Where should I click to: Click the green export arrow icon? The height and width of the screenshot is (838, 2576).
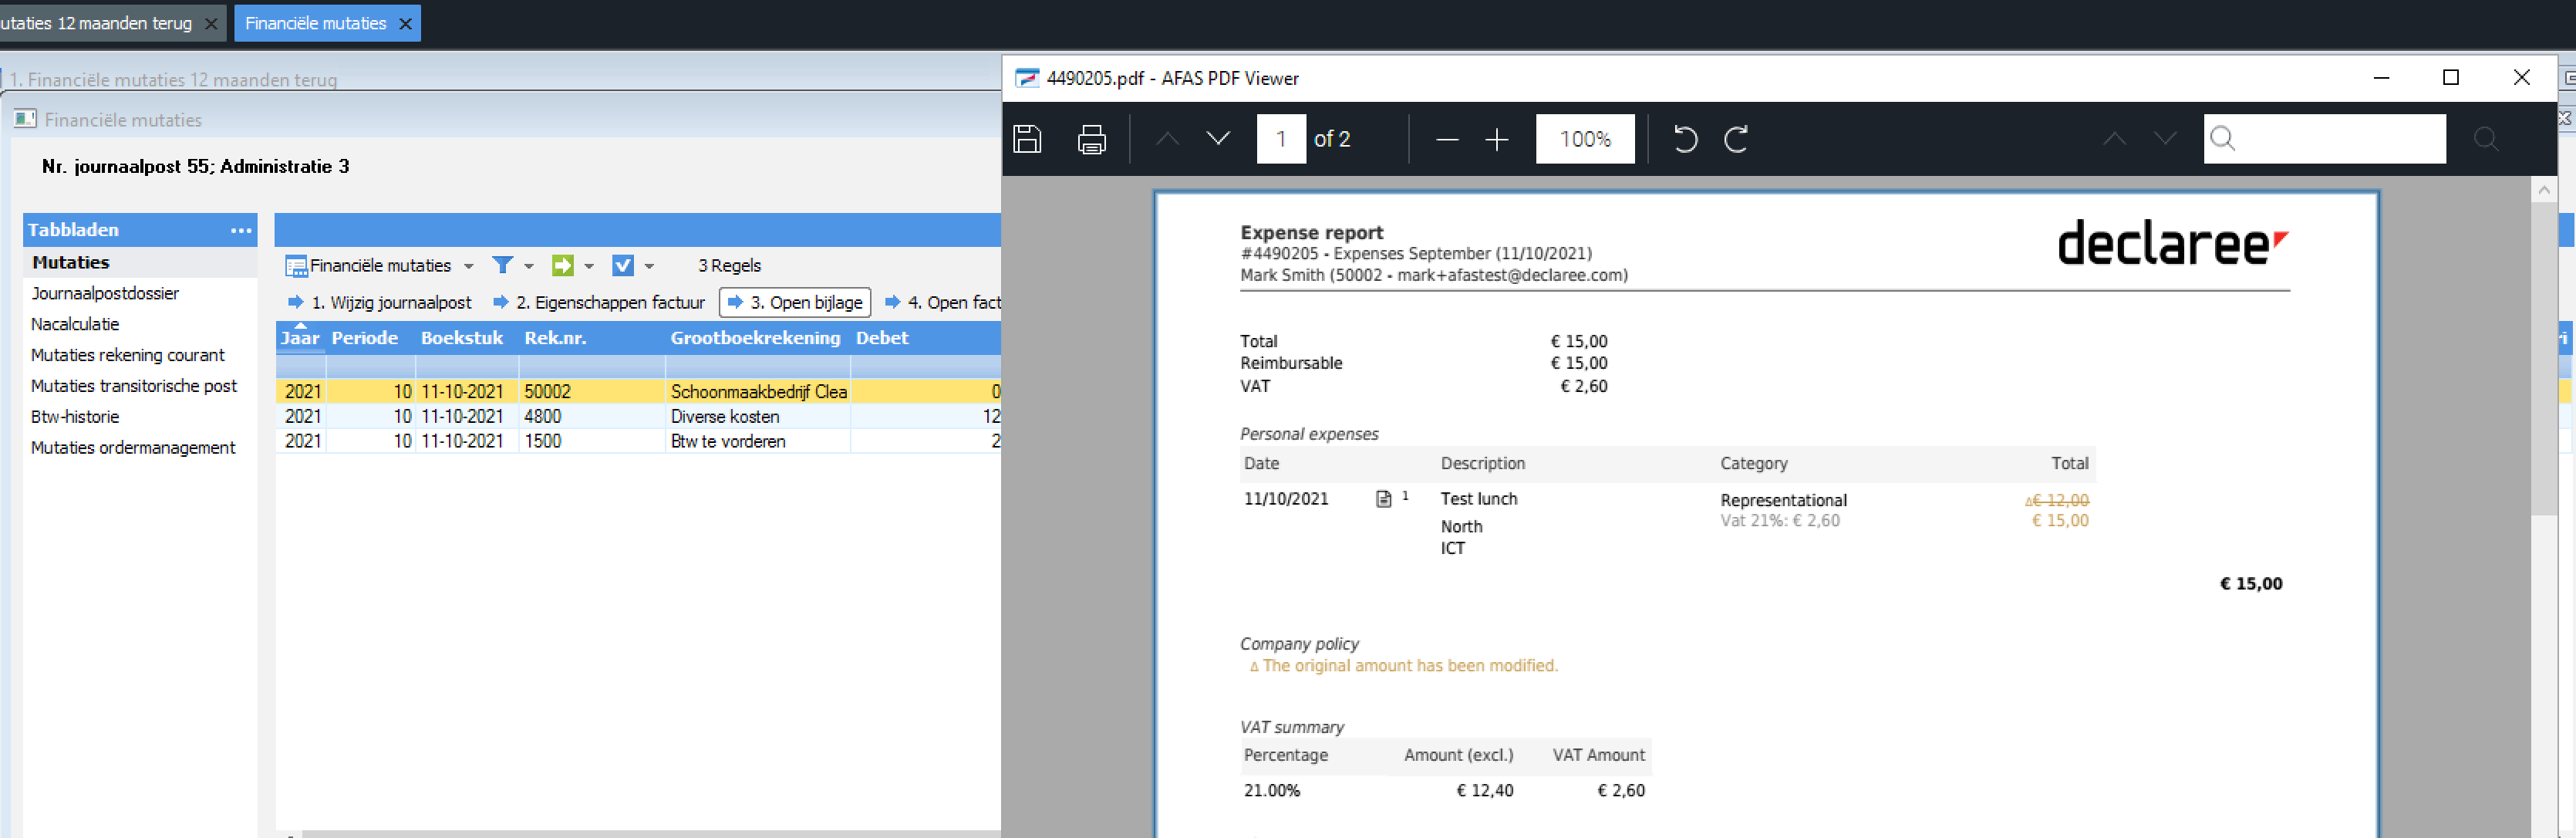pos(563,265)
